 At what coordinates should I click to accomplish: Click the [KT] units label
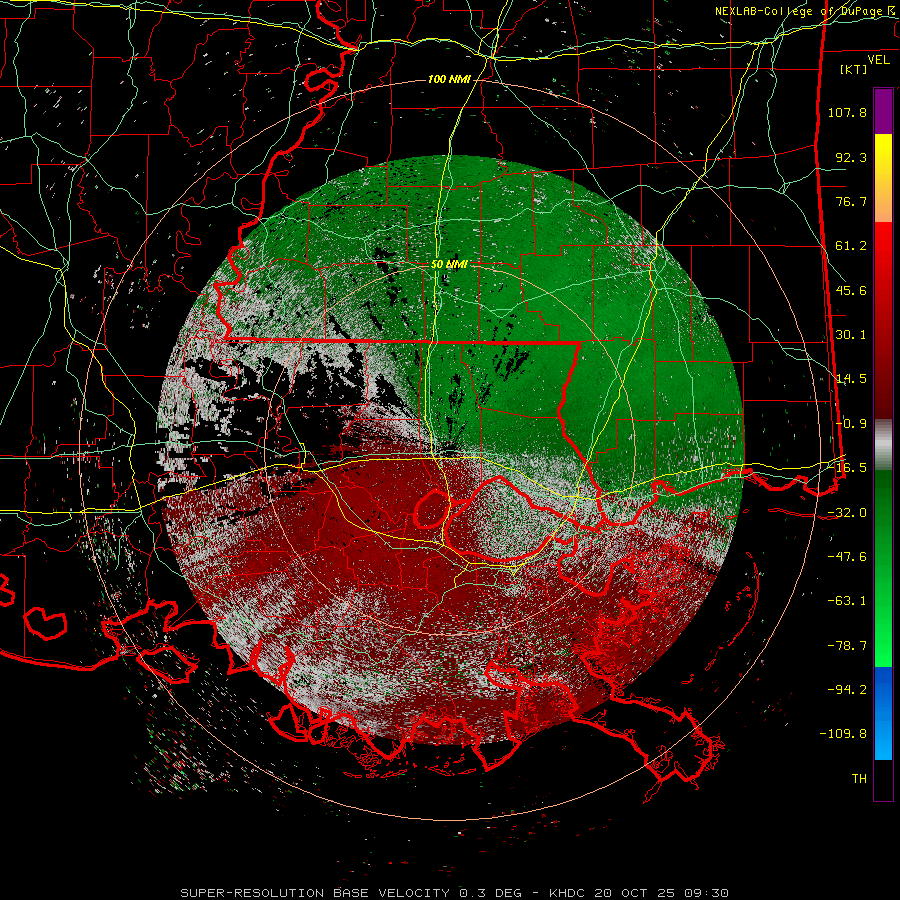(x=854, y=69)
